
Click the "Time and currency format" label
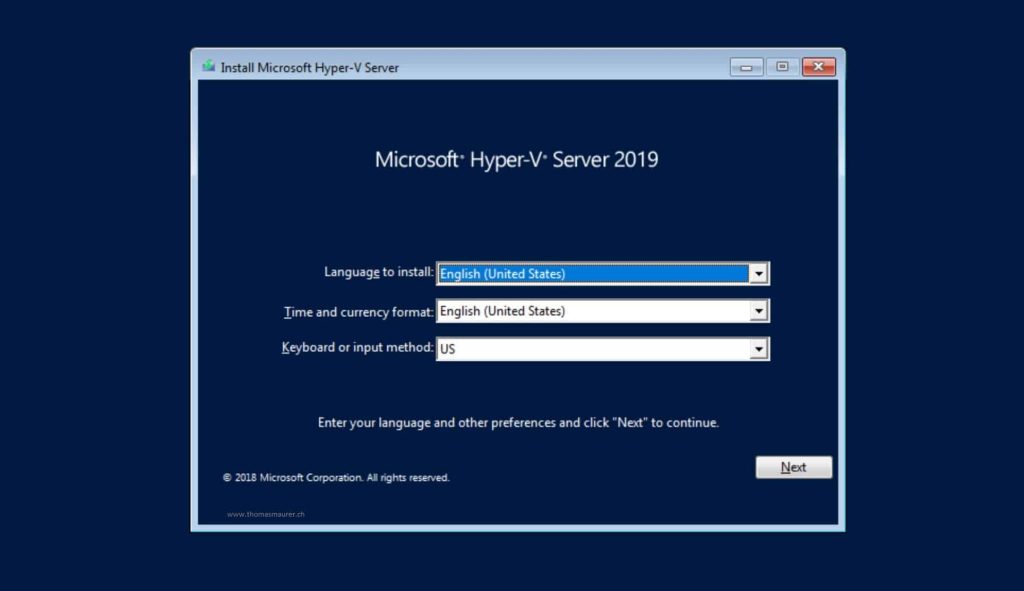pyautogui.click(x=358, y=311)
